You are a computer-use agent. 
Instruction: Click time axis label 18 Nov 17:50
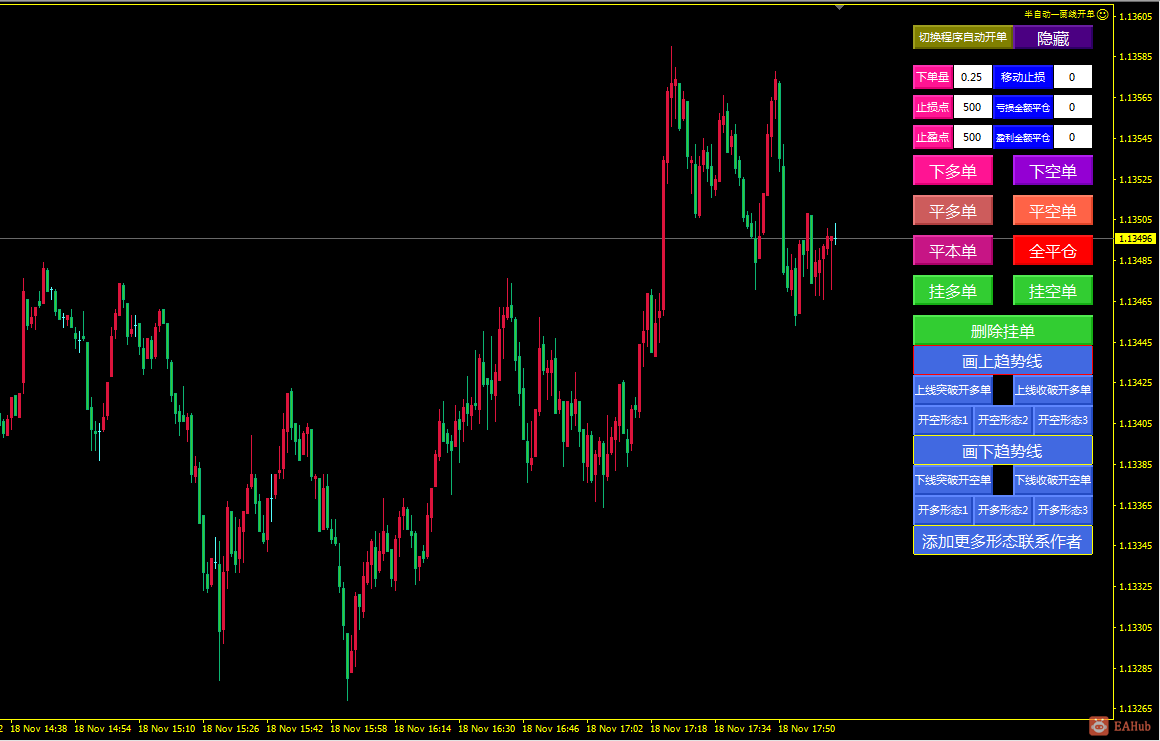pos(806,729)
